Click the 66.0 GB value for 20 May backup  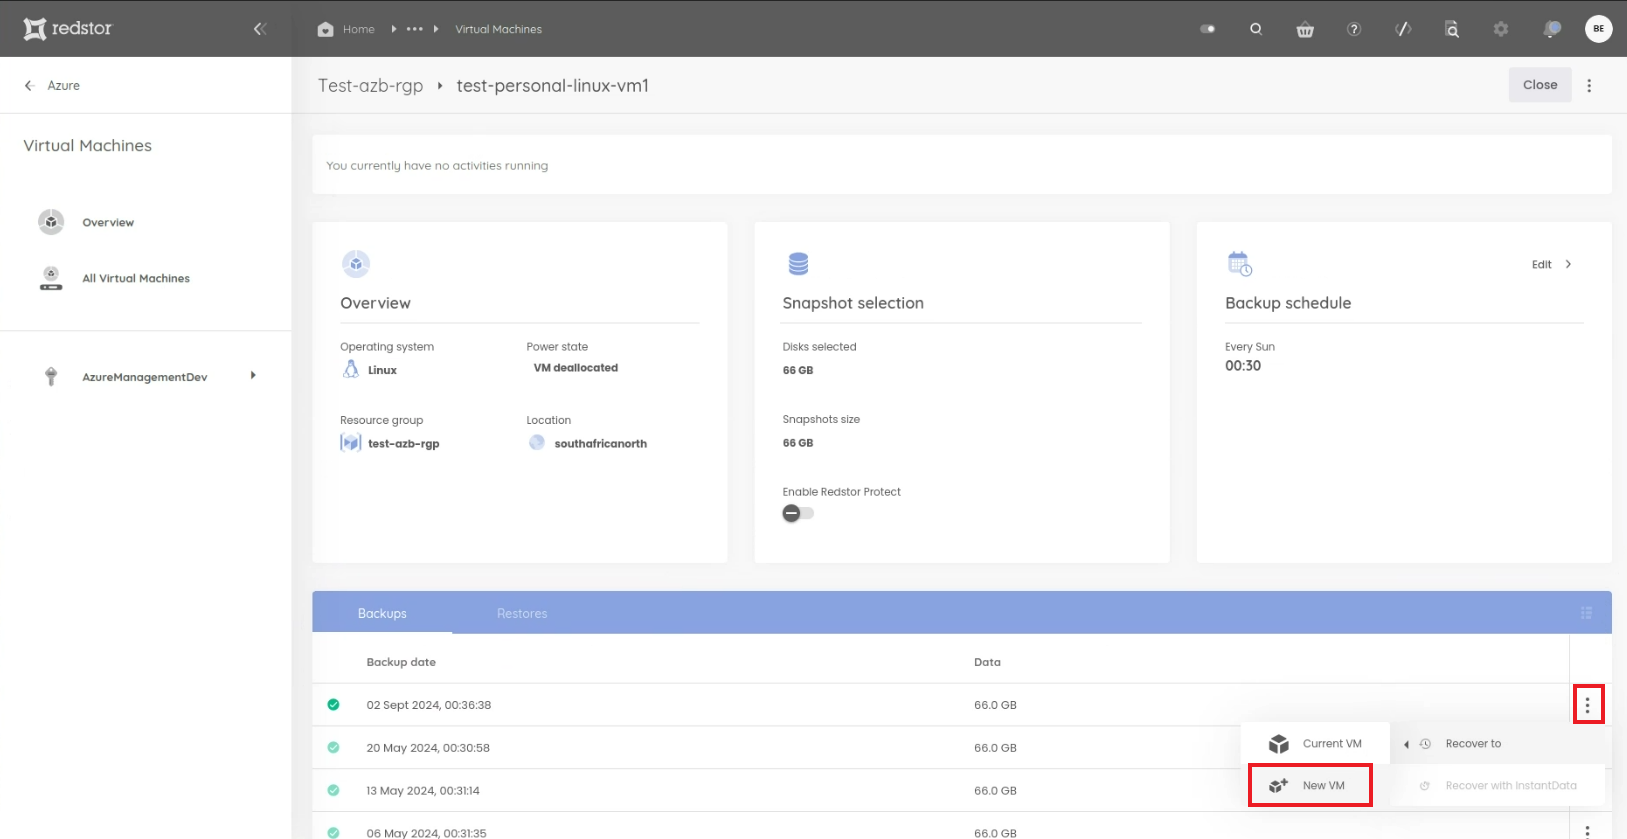point(995,748)
